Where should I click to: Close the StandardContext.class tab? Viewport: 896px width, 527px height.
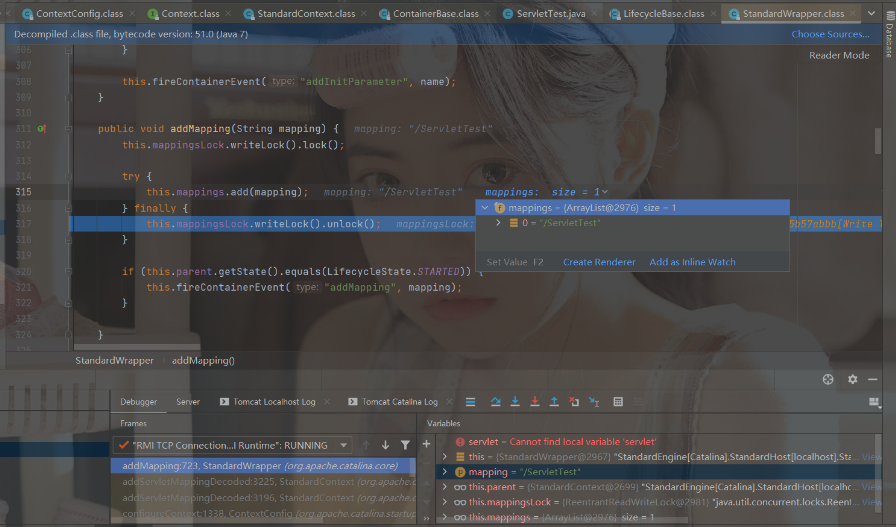click(x=365, y=13)
